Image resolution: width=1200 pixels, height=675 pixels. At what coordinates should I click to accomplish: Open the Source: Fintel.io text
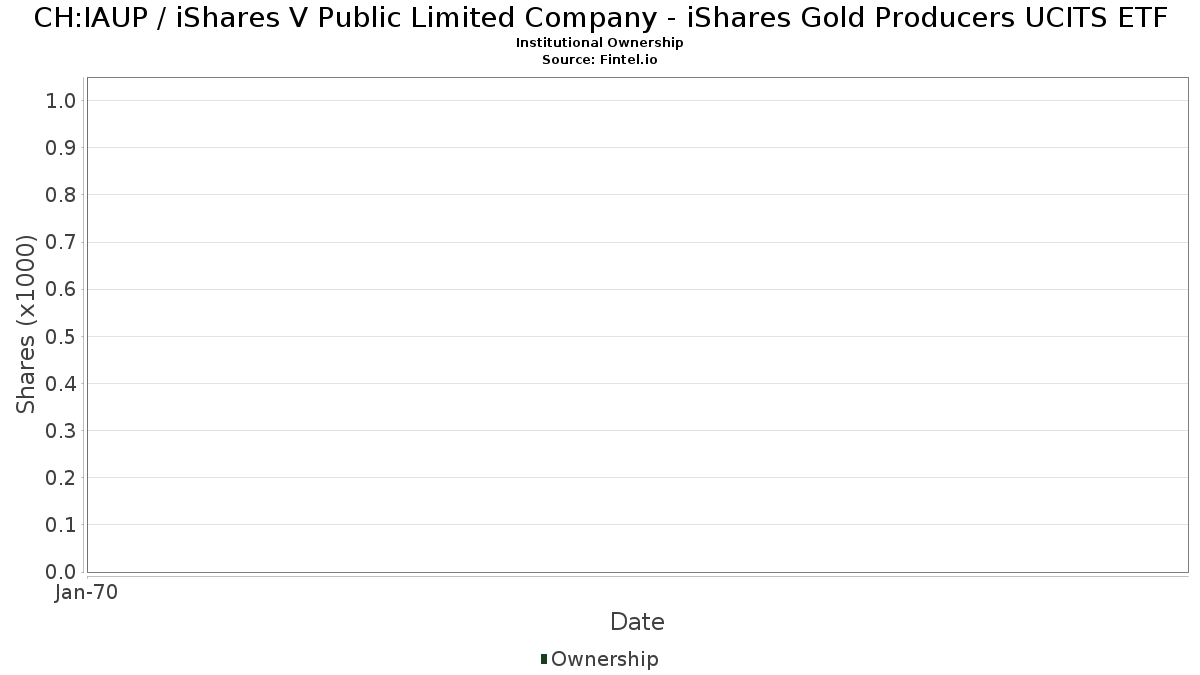(x=600, y=60)
